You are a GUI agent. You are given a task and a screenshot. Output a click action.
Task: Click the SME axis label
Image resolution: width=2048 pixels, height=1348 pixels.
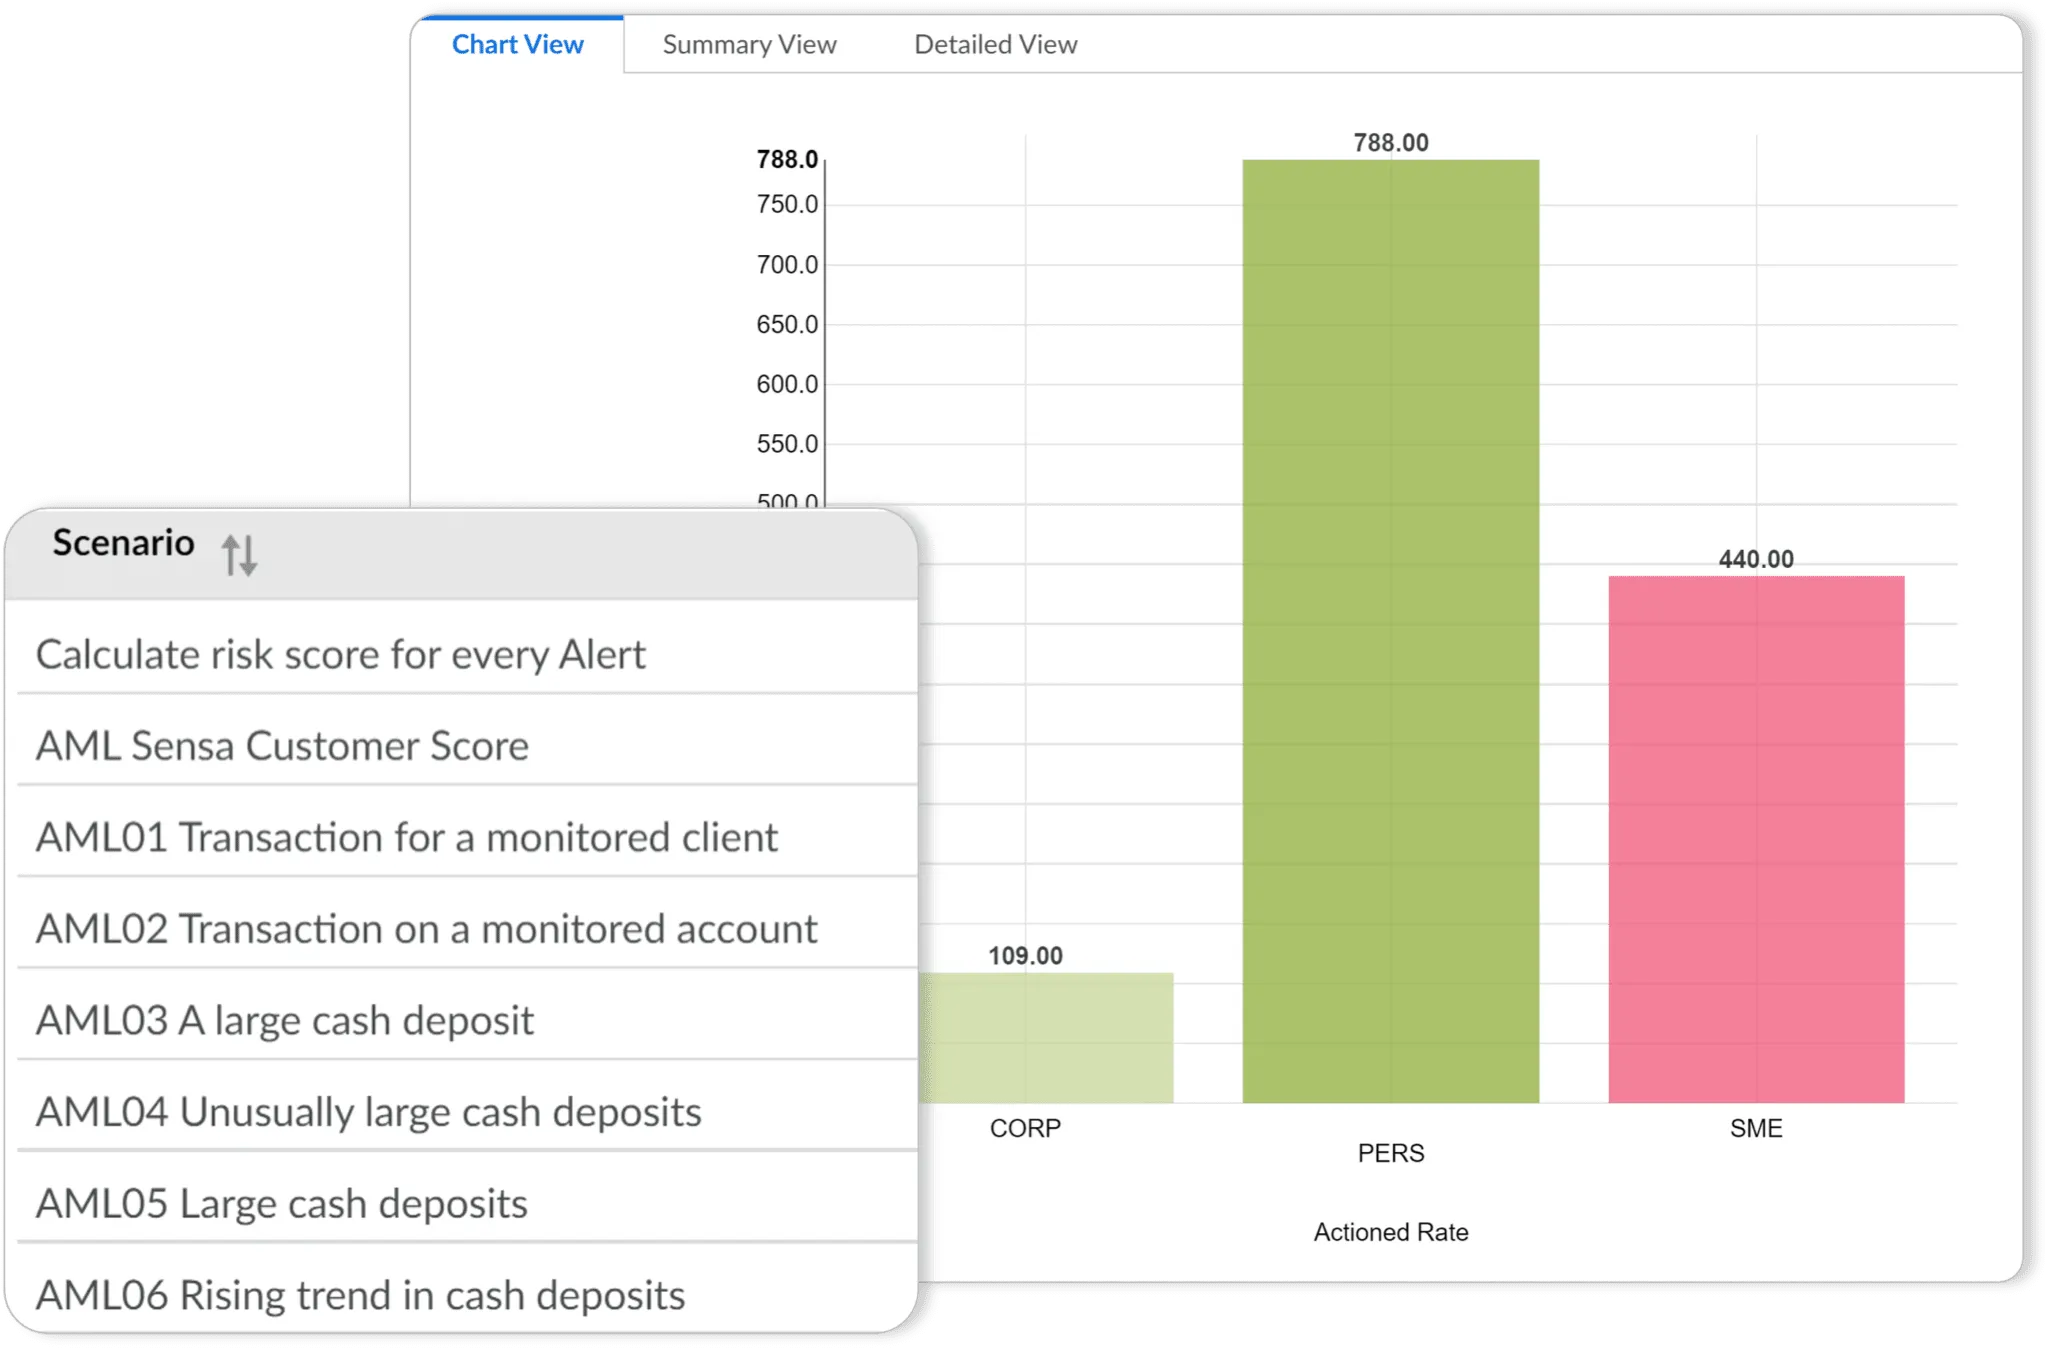coord(1756,1128)
